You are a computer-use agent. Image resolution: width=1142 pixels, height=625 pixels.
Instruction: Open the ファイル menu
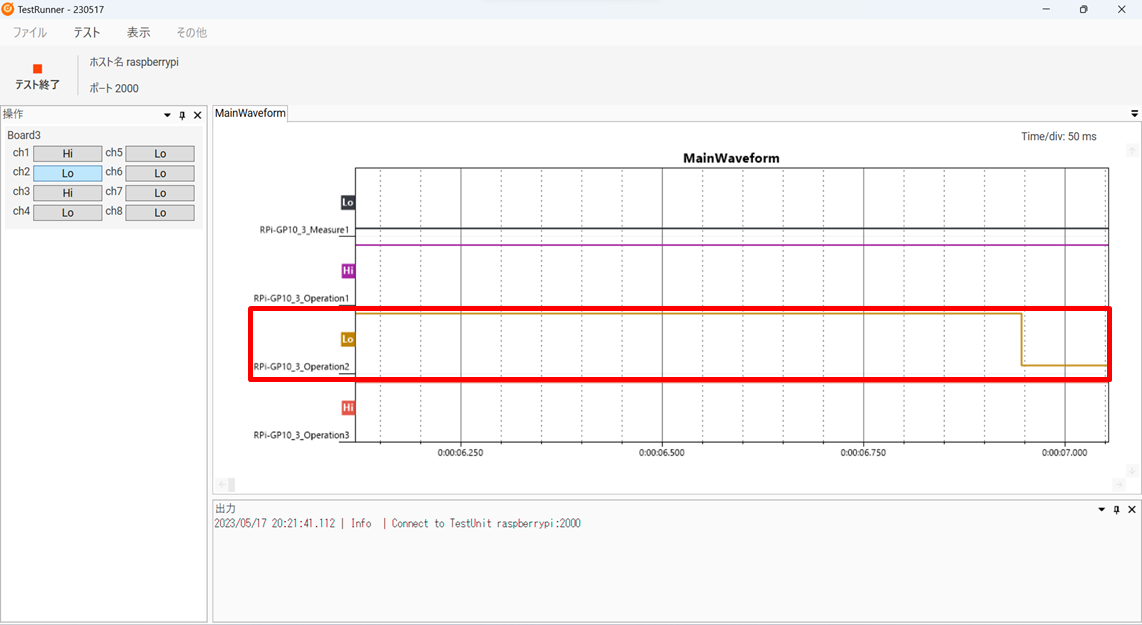coord(29,32)
